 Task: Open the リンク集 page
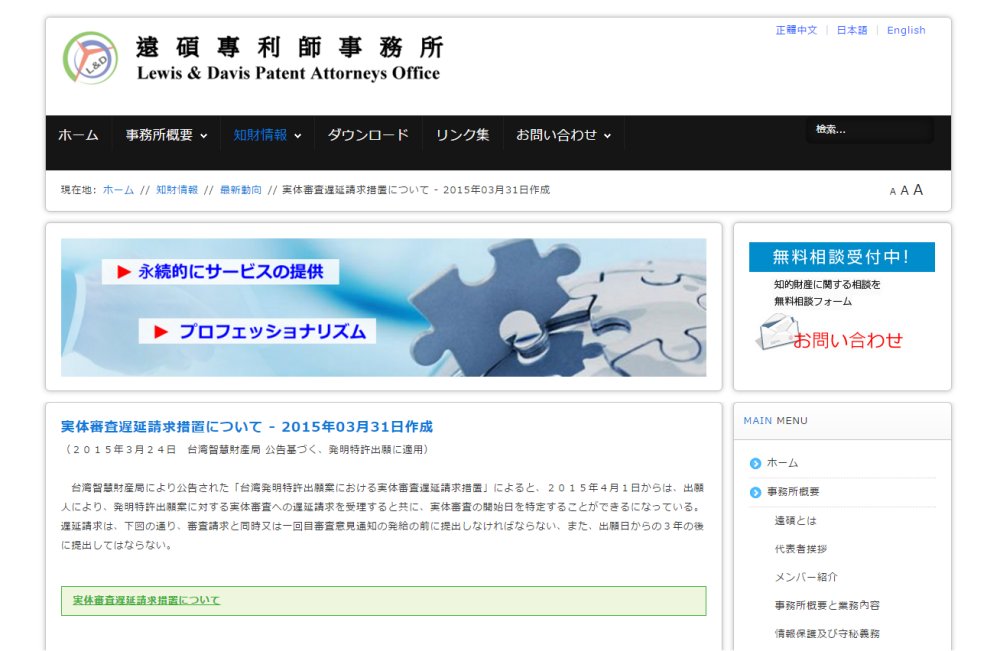(x=462, y=135)
